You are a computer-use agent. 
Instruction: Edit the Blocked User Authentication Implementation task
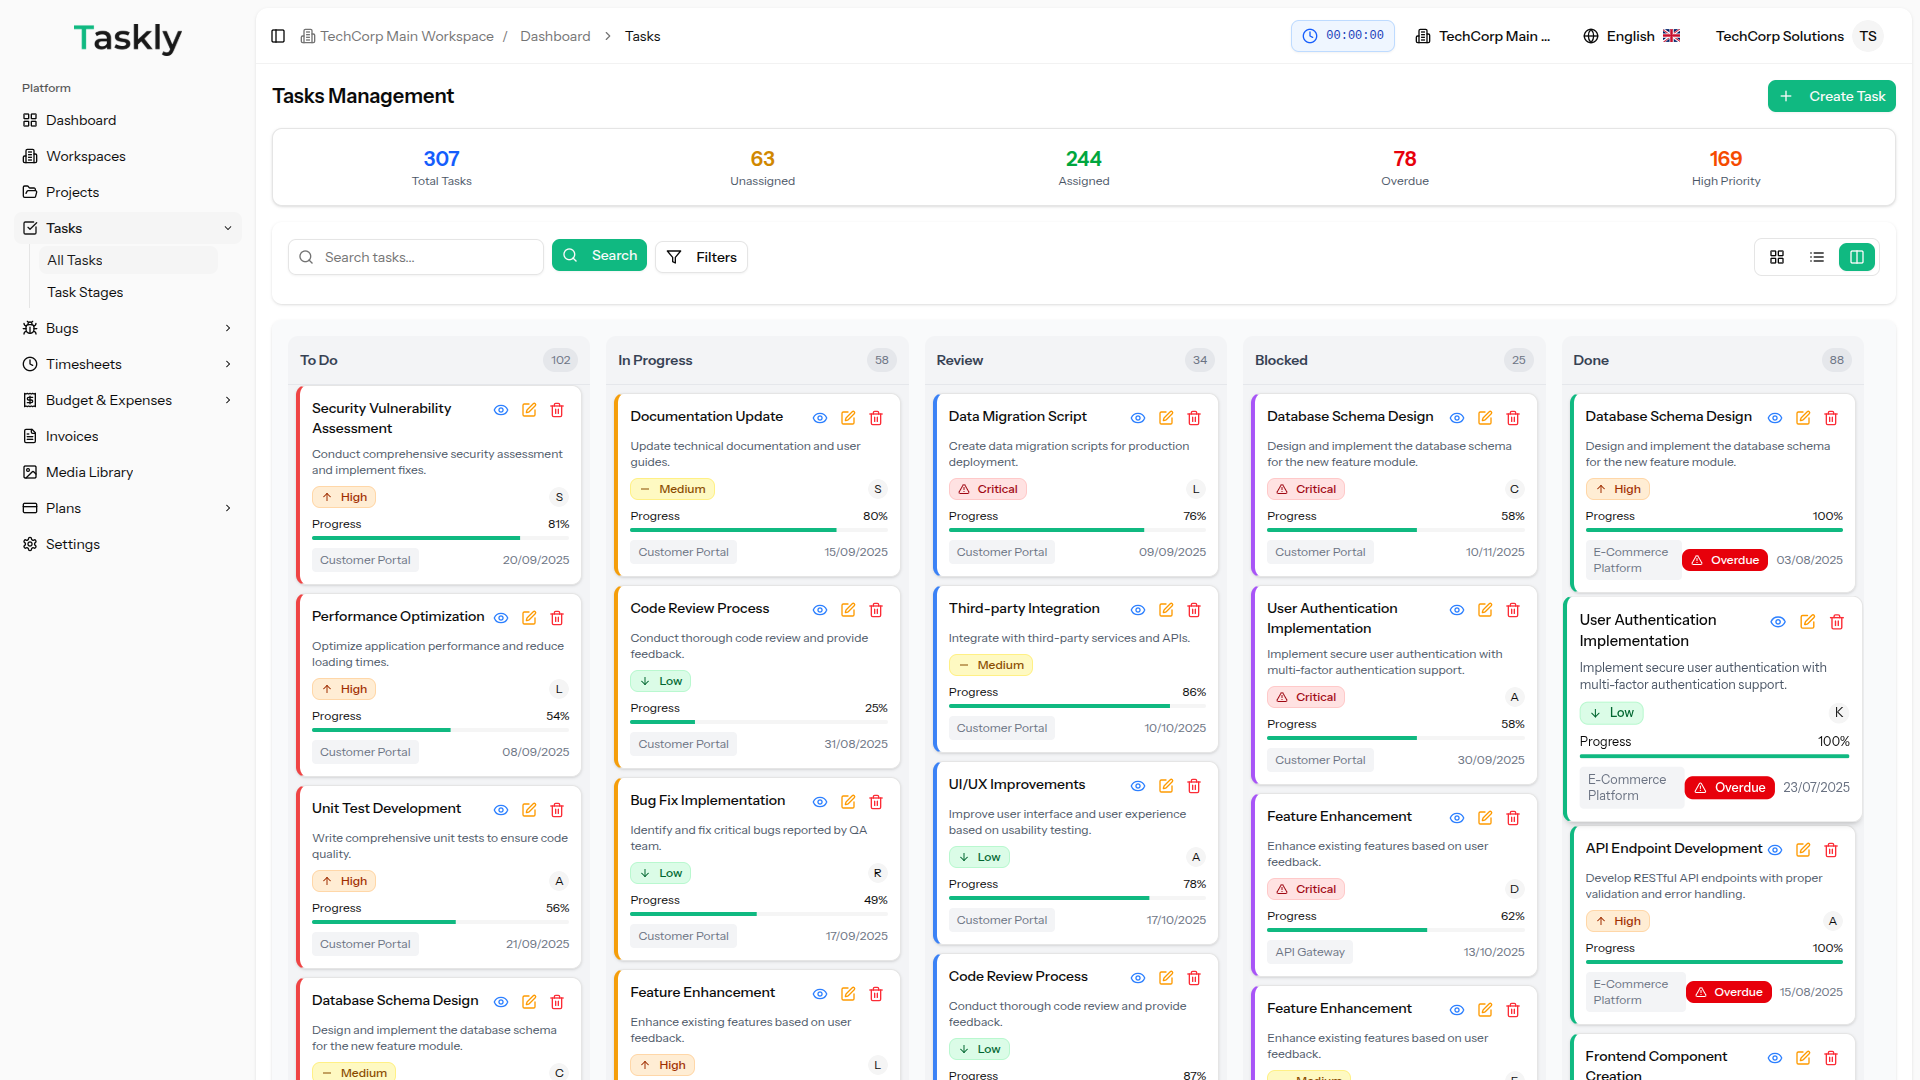1485,610
